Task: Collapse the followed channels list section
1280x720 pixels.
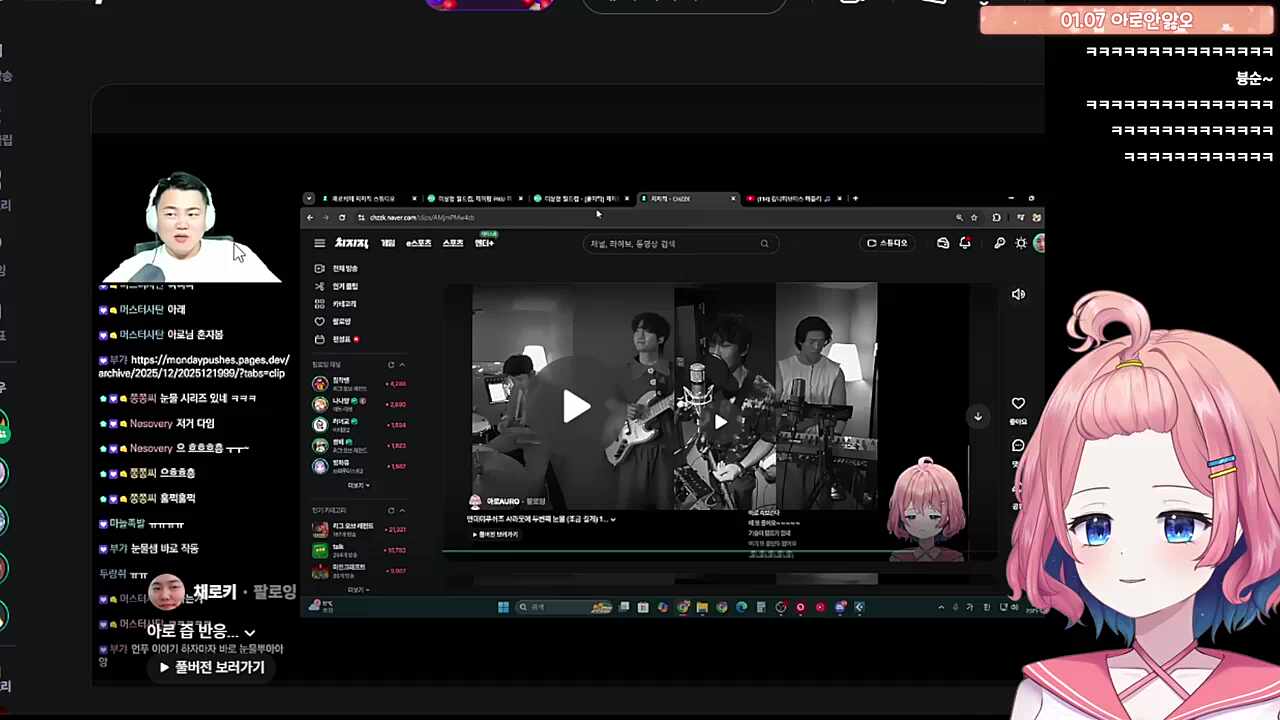Action: 402,365
